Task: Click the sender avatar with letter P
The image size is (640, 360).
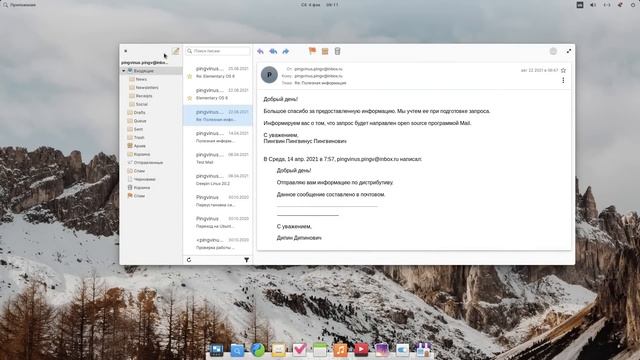Action: pos(269,75)
